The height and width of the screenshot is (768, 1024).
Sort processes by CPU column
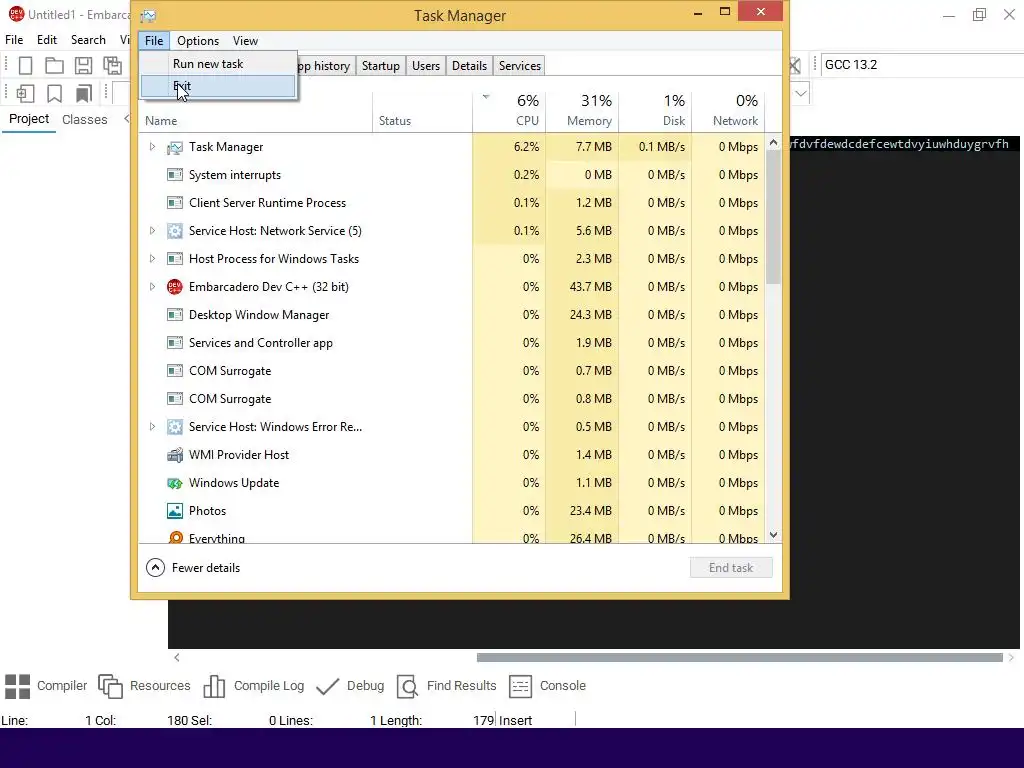[x=509, y=111]
